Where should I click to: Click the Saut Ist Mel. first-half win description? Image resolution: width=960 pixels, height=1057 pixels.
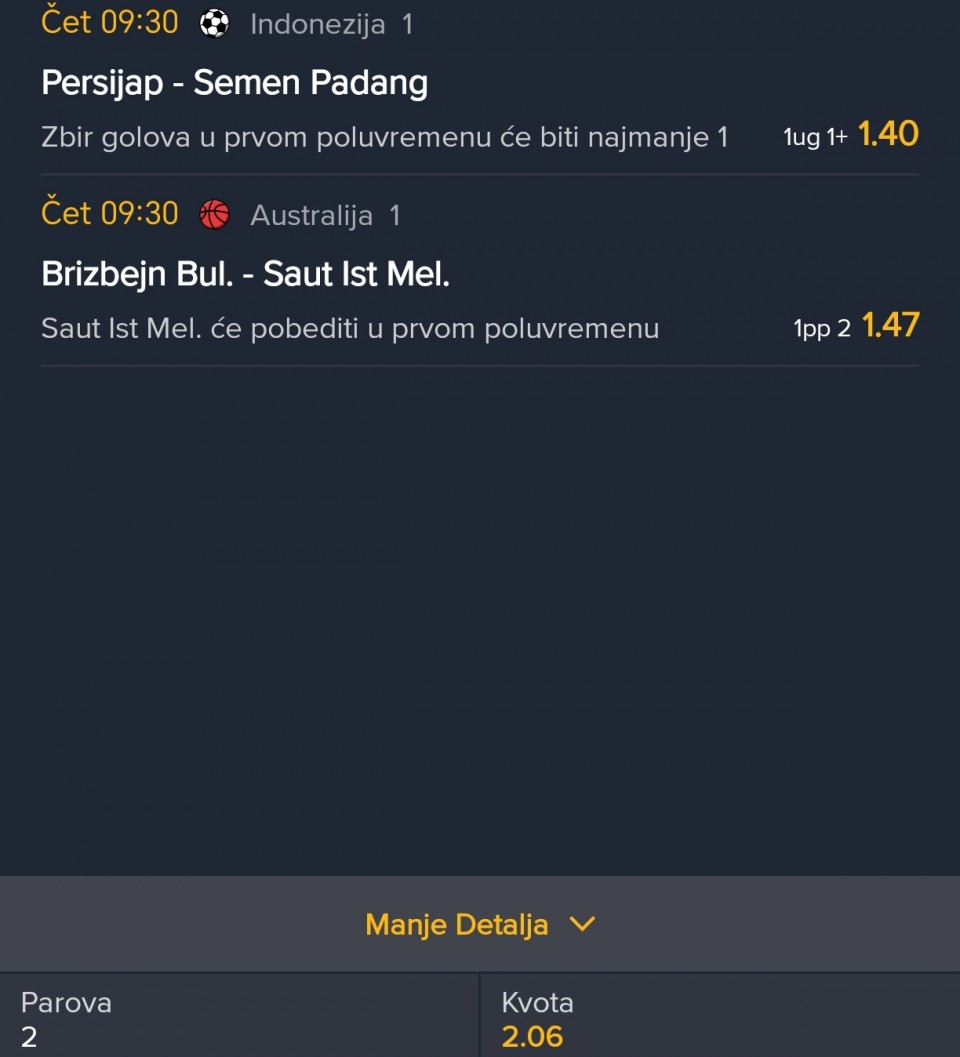tap(350, 328)
